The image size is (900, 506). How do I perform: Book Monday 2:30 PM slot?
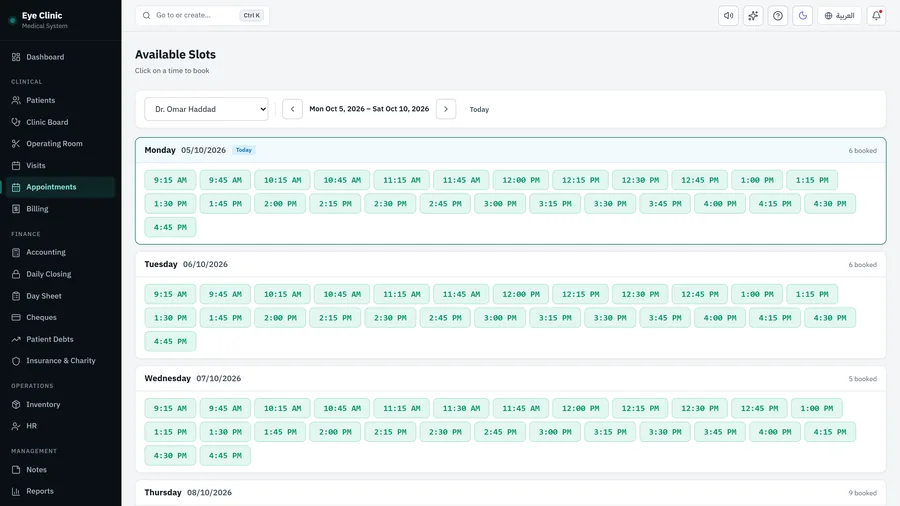click(390, 204)
